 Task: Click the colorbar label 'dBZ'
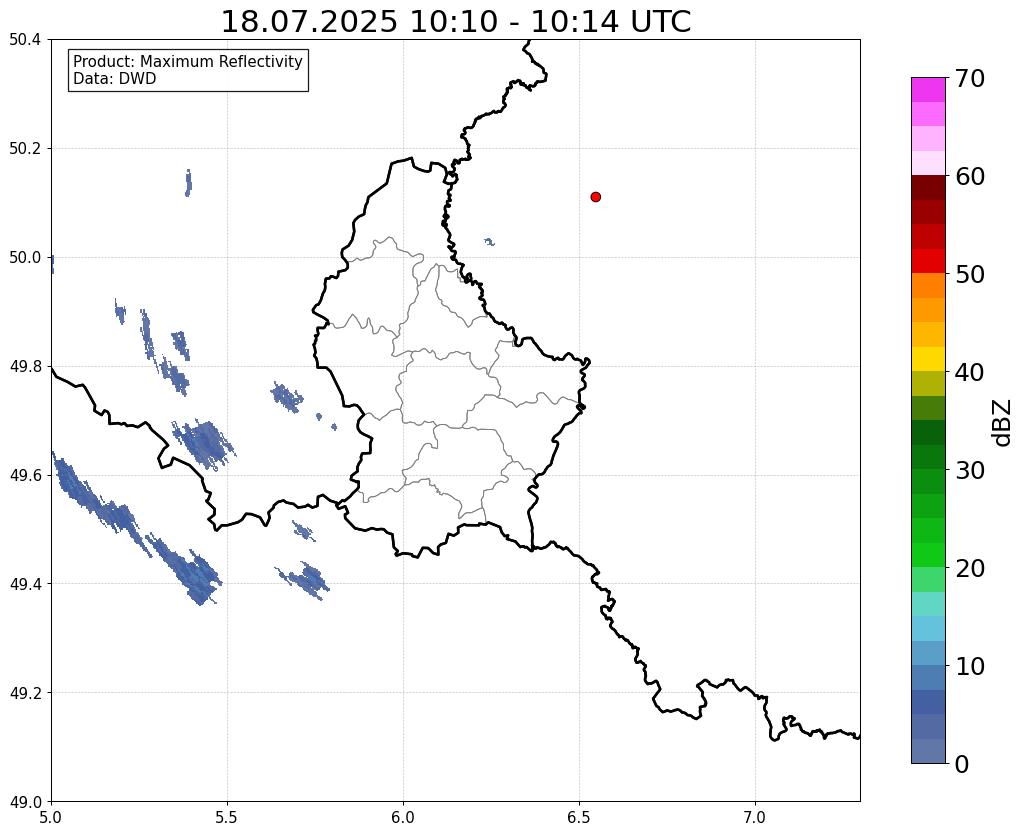(x=1002, y=423)
